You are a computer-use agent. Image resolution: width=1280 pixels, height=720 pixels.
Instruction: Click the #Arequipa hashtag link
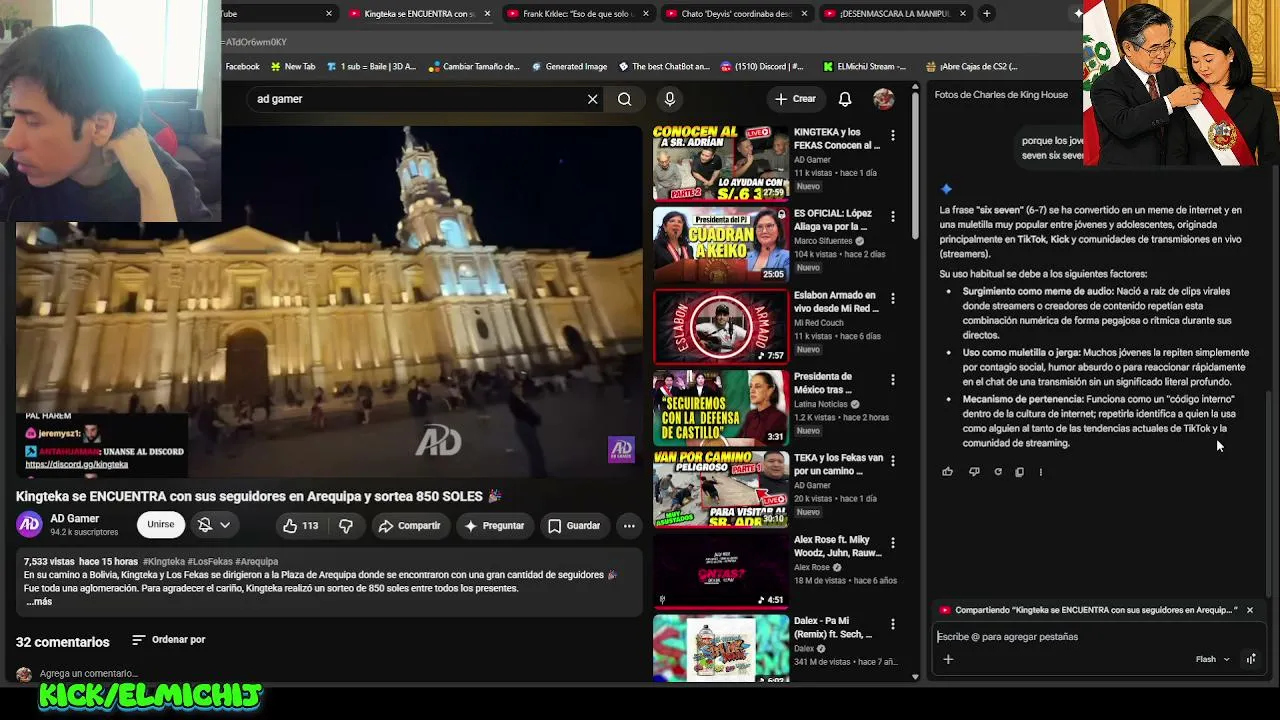(257, 562)
